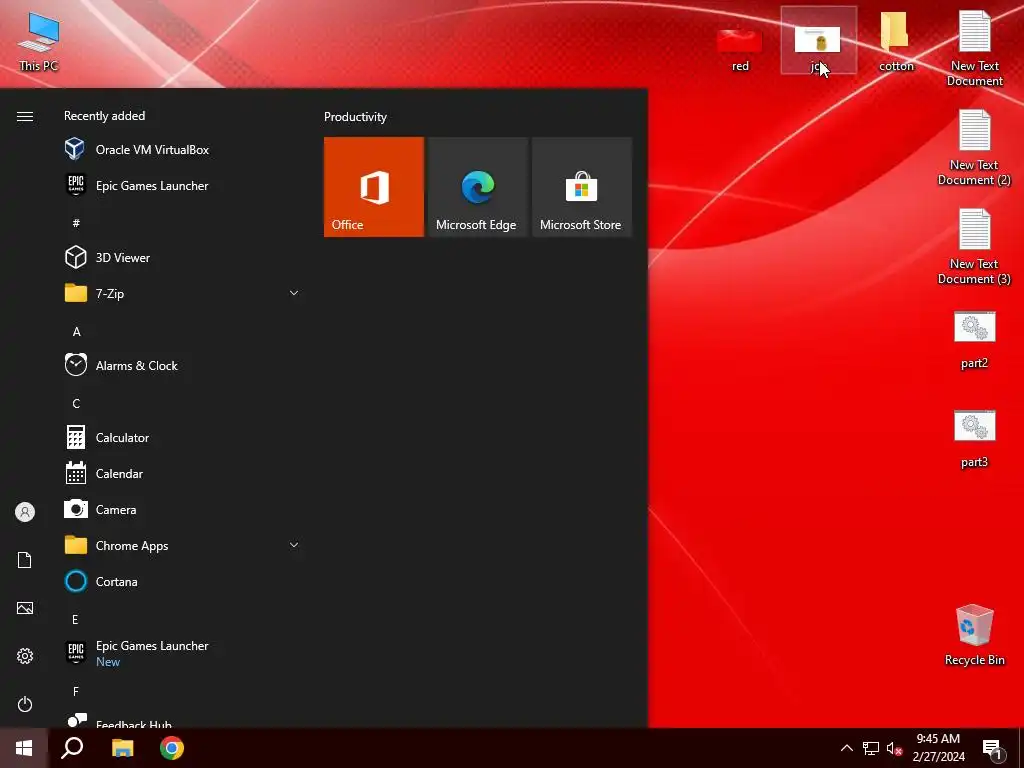Click the Office tile
1024x768 pixels.
pyautogui.click(x=374, y=187)
